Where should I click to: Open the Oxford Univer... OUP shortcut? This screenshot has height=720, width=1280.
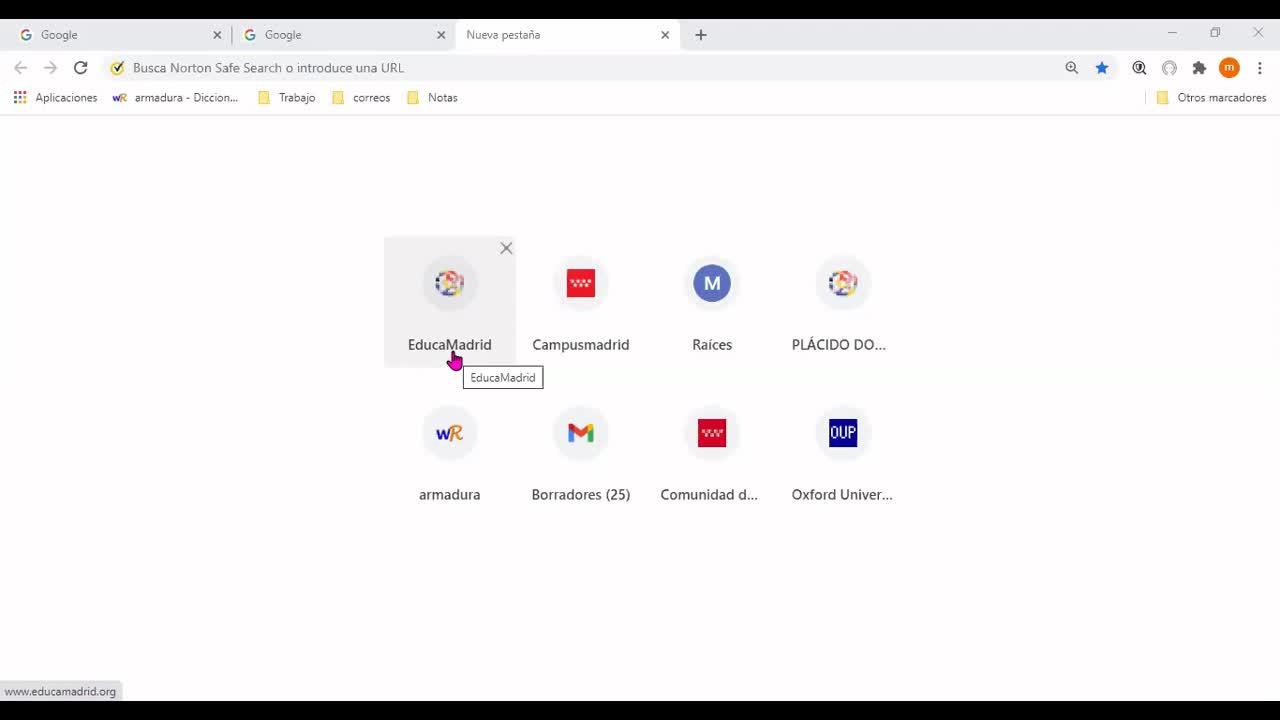click(843, 452)
